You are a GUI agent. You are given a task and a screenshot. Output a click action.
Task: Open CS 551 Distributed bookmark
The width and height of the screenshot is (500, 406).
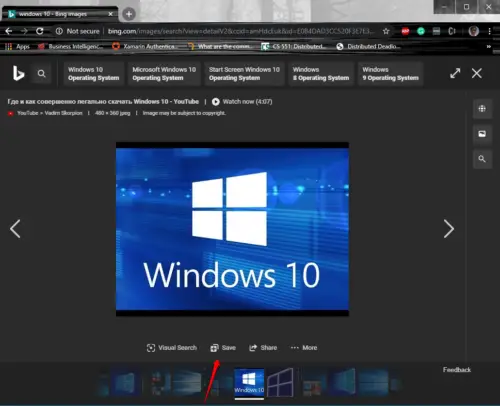(x=294, y=47)
